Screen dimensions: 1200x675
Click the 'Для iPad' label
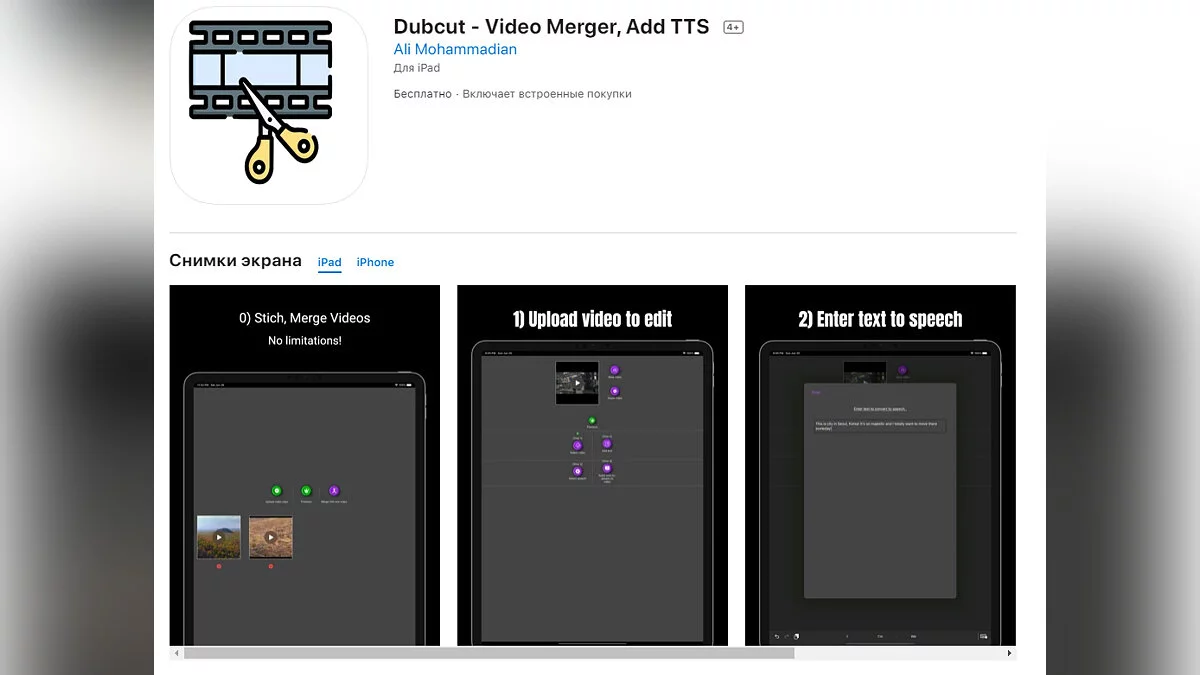tap(417, 68)
